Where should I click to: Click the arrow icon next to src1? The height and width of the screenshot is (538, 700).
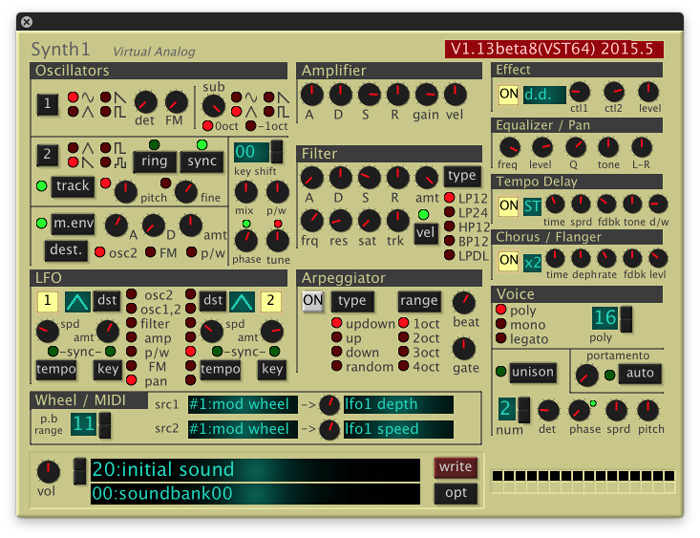click(x=308, y=404)
